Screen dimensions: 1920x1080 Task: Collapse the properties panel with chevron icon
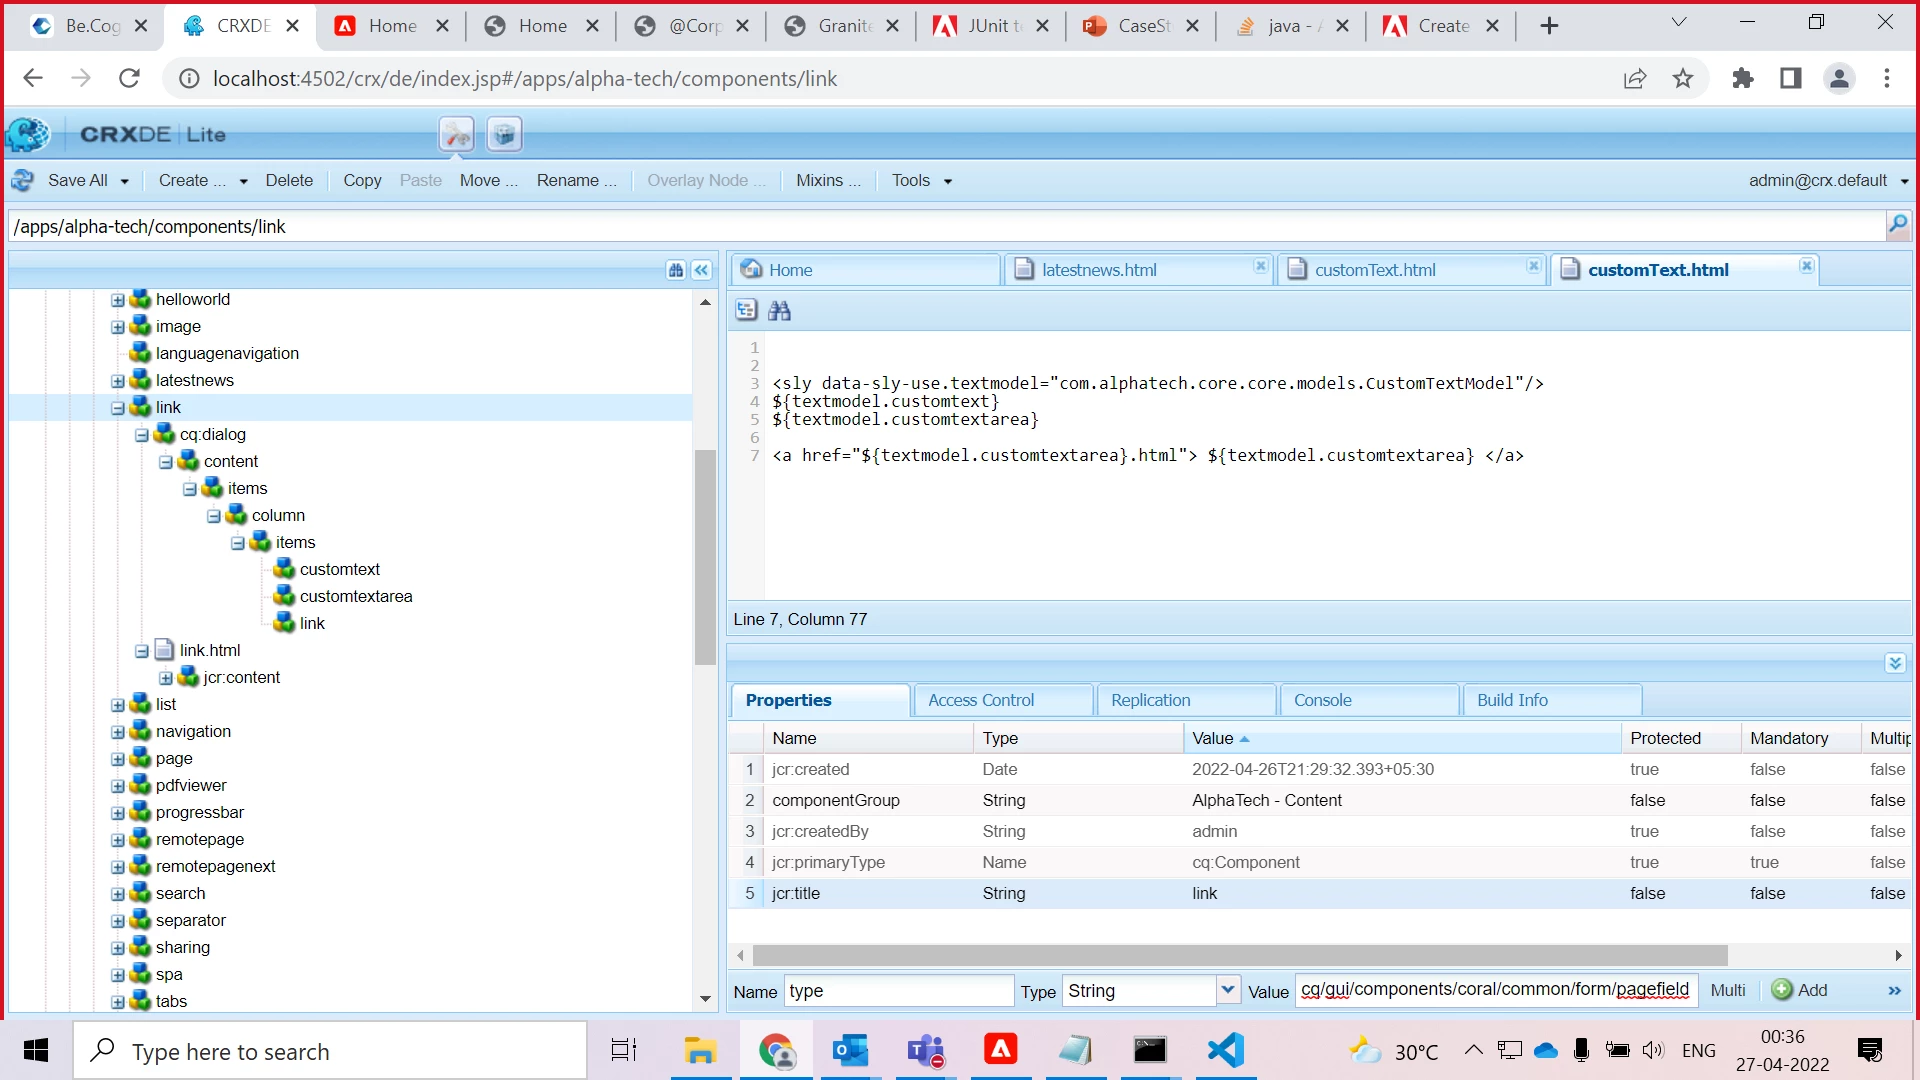pos(1895,663)
